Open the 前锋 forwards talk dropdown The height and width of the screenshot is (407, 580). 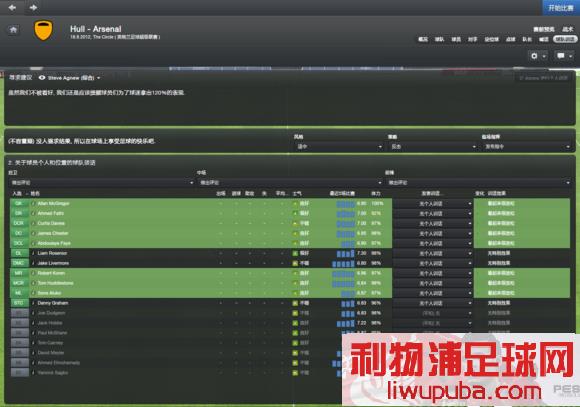click(478, 183)
